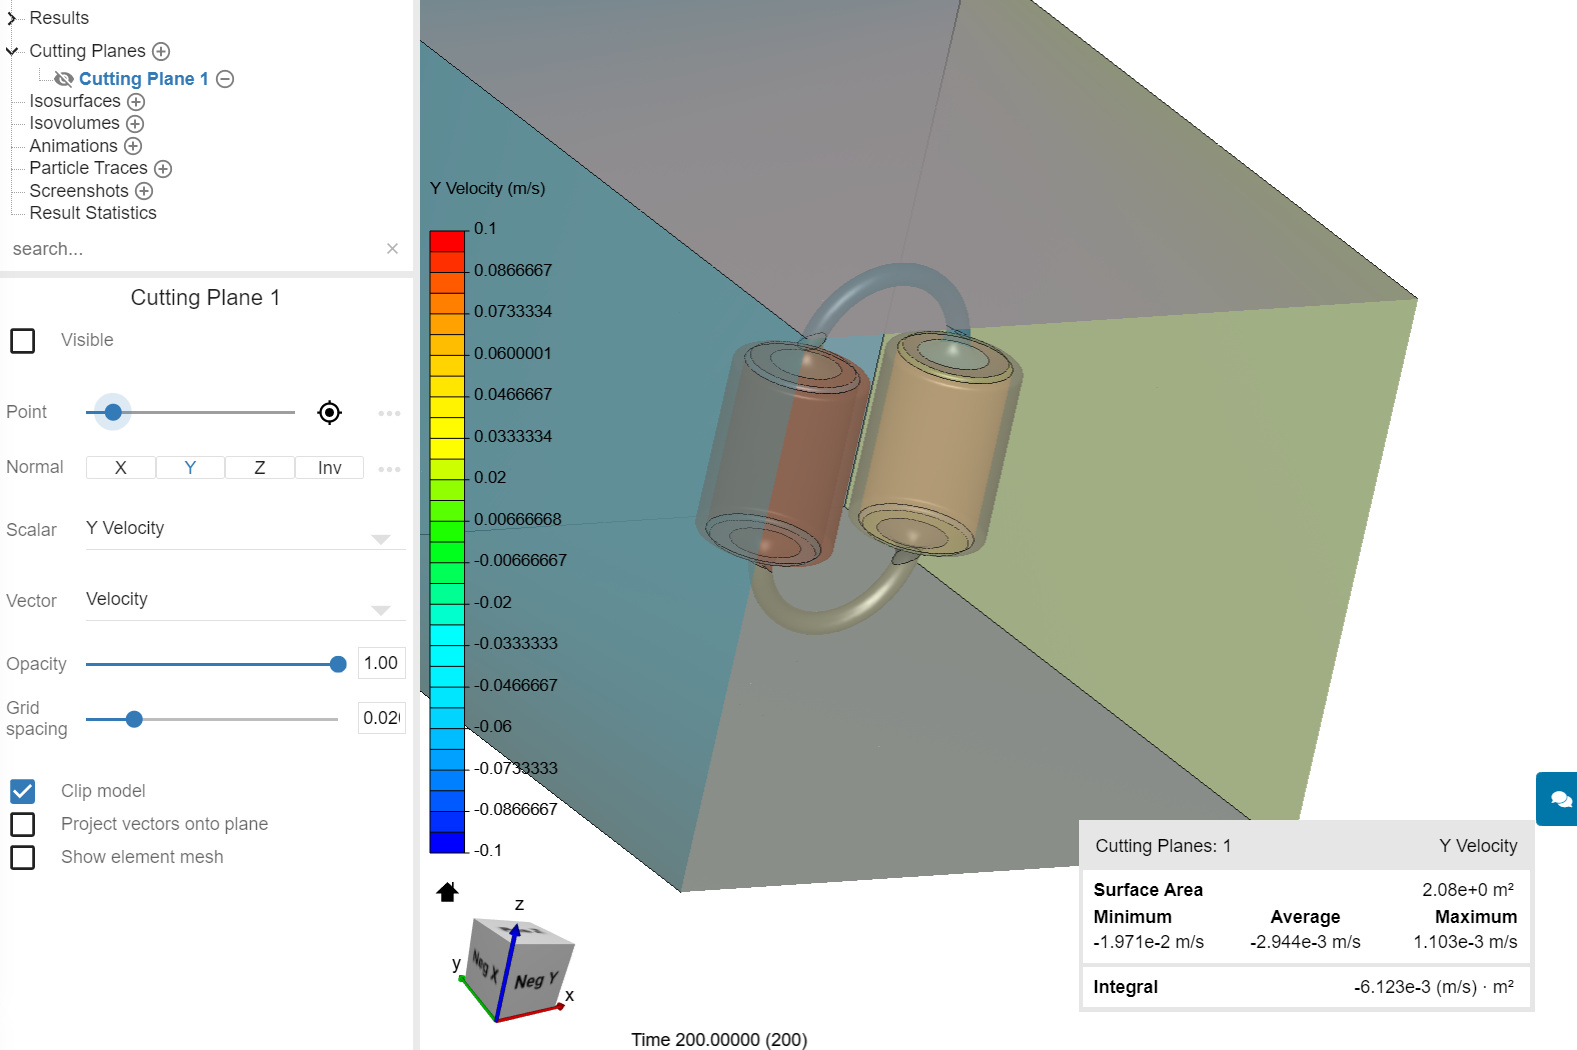Add a new screenshot
1577x1050 pixels.
click(x=144, y=191)
